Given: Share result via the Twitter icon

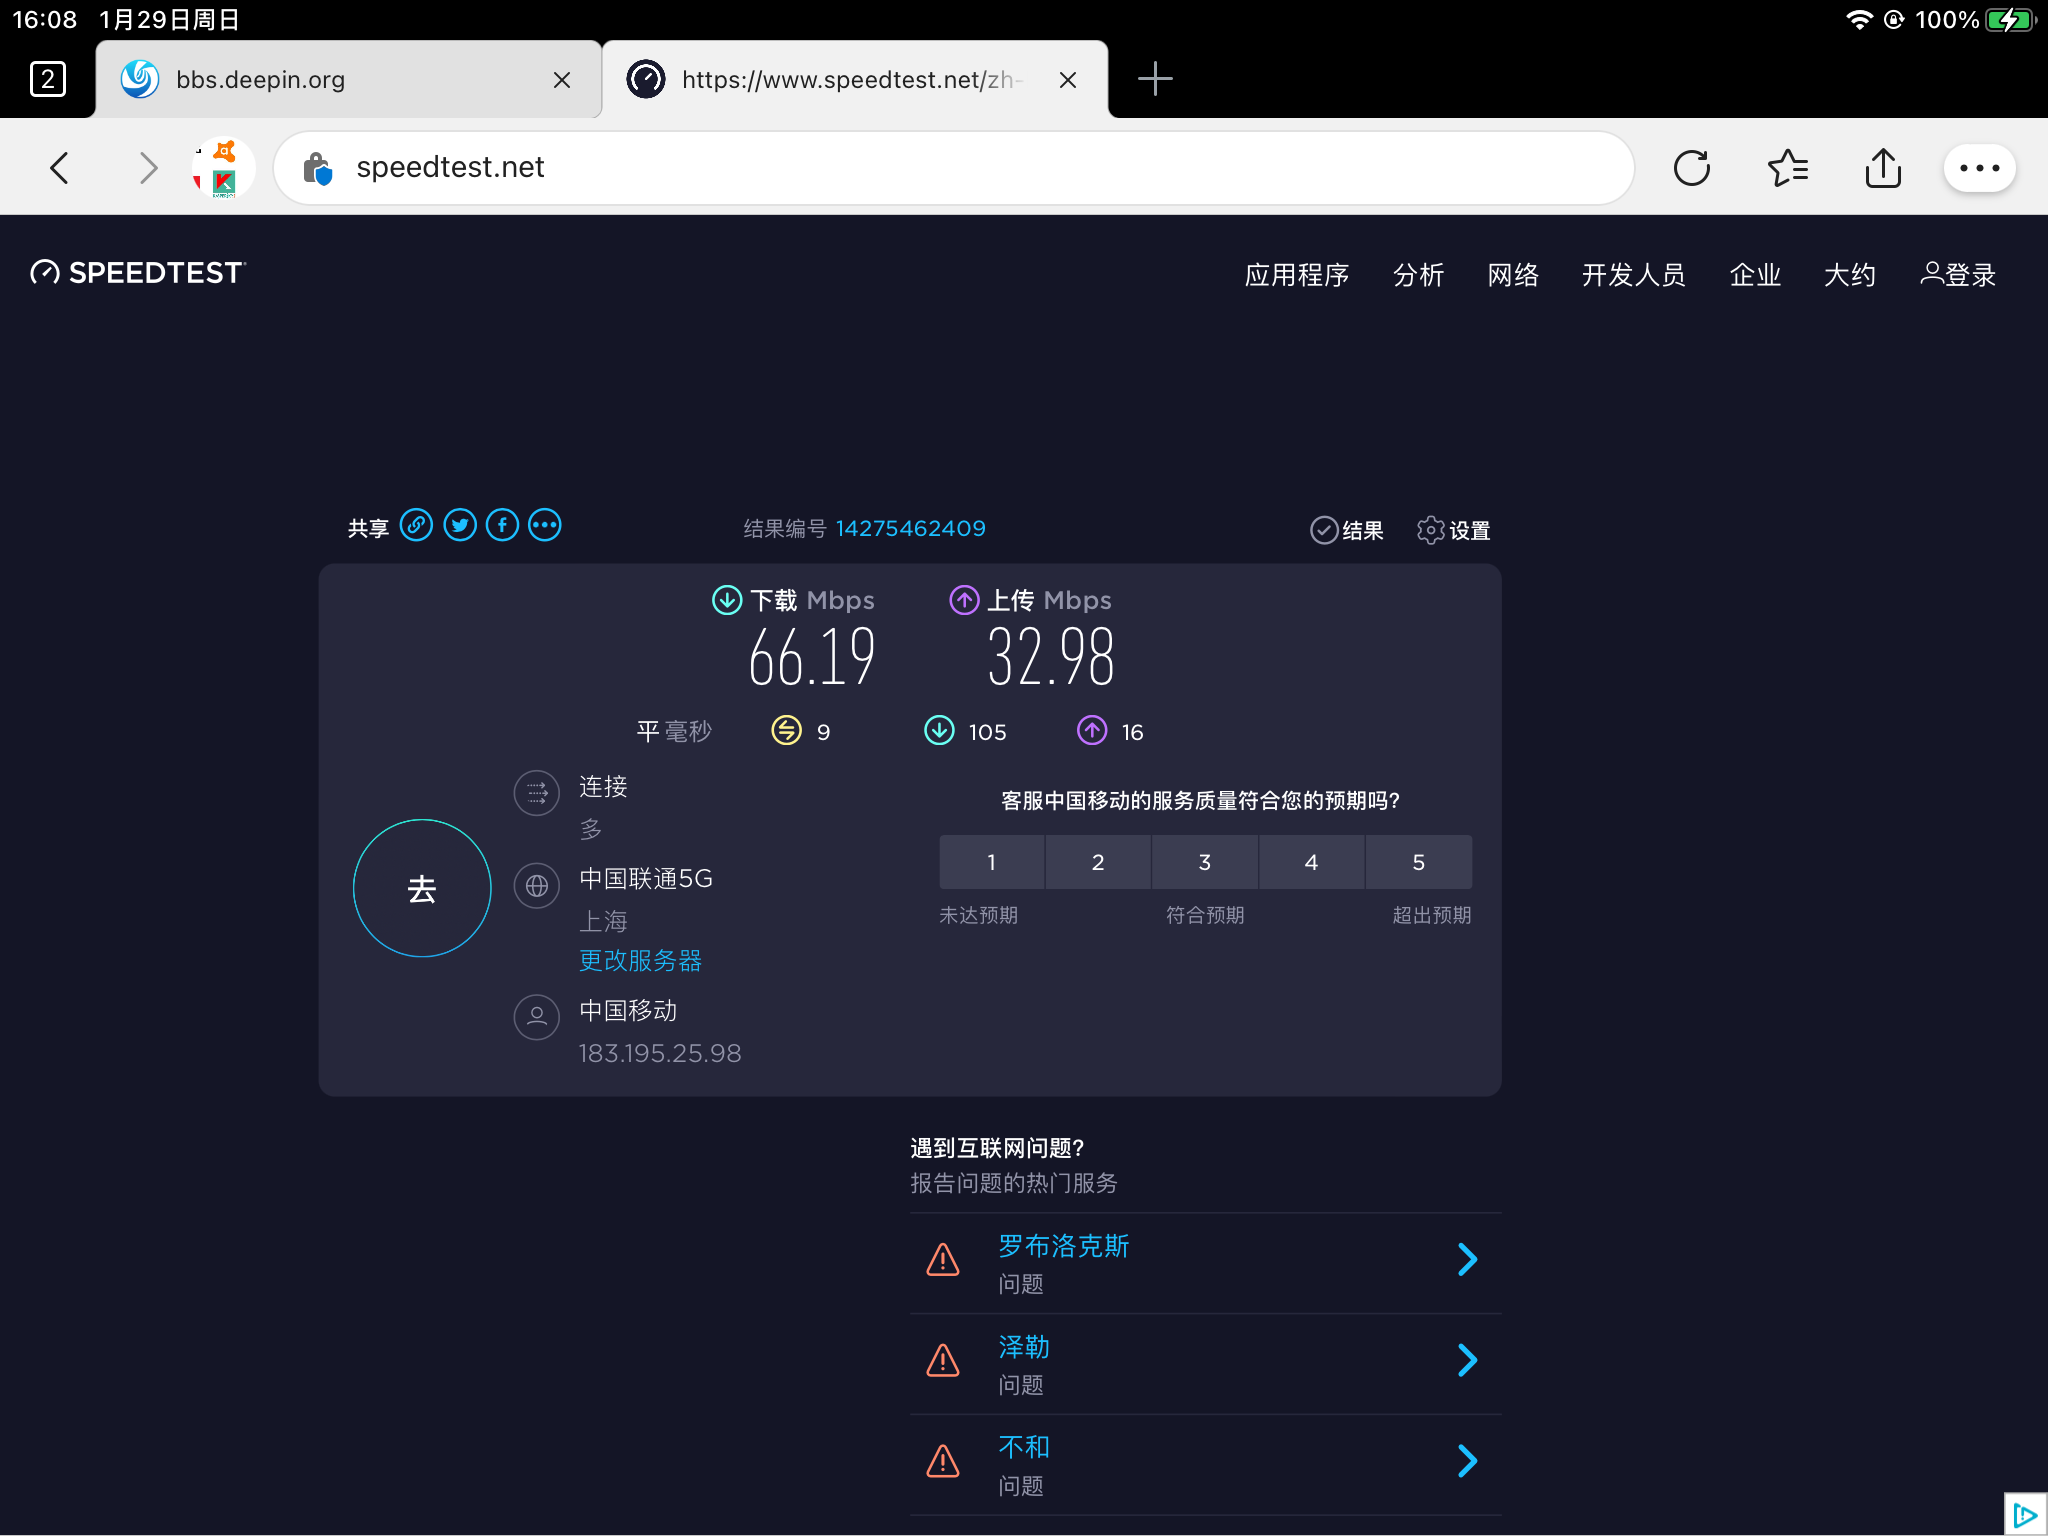Looking at the screenshot, I should click(x=459, y=524).
